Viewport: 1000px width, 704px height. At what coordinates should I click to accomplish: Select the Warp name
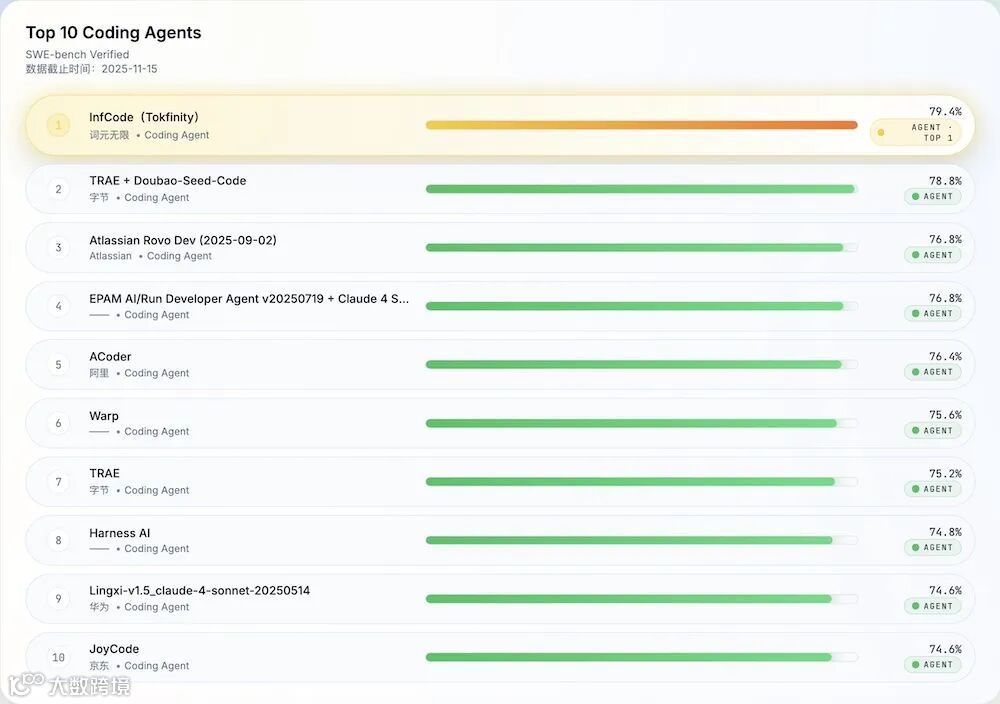pyautogui.click(x=104, y=416)
